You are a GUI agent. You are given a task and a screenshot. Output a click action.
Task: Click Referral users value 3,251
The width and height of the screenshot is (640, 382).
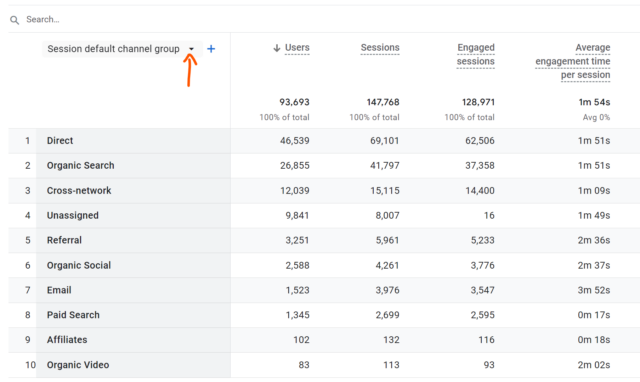[297, 240]
